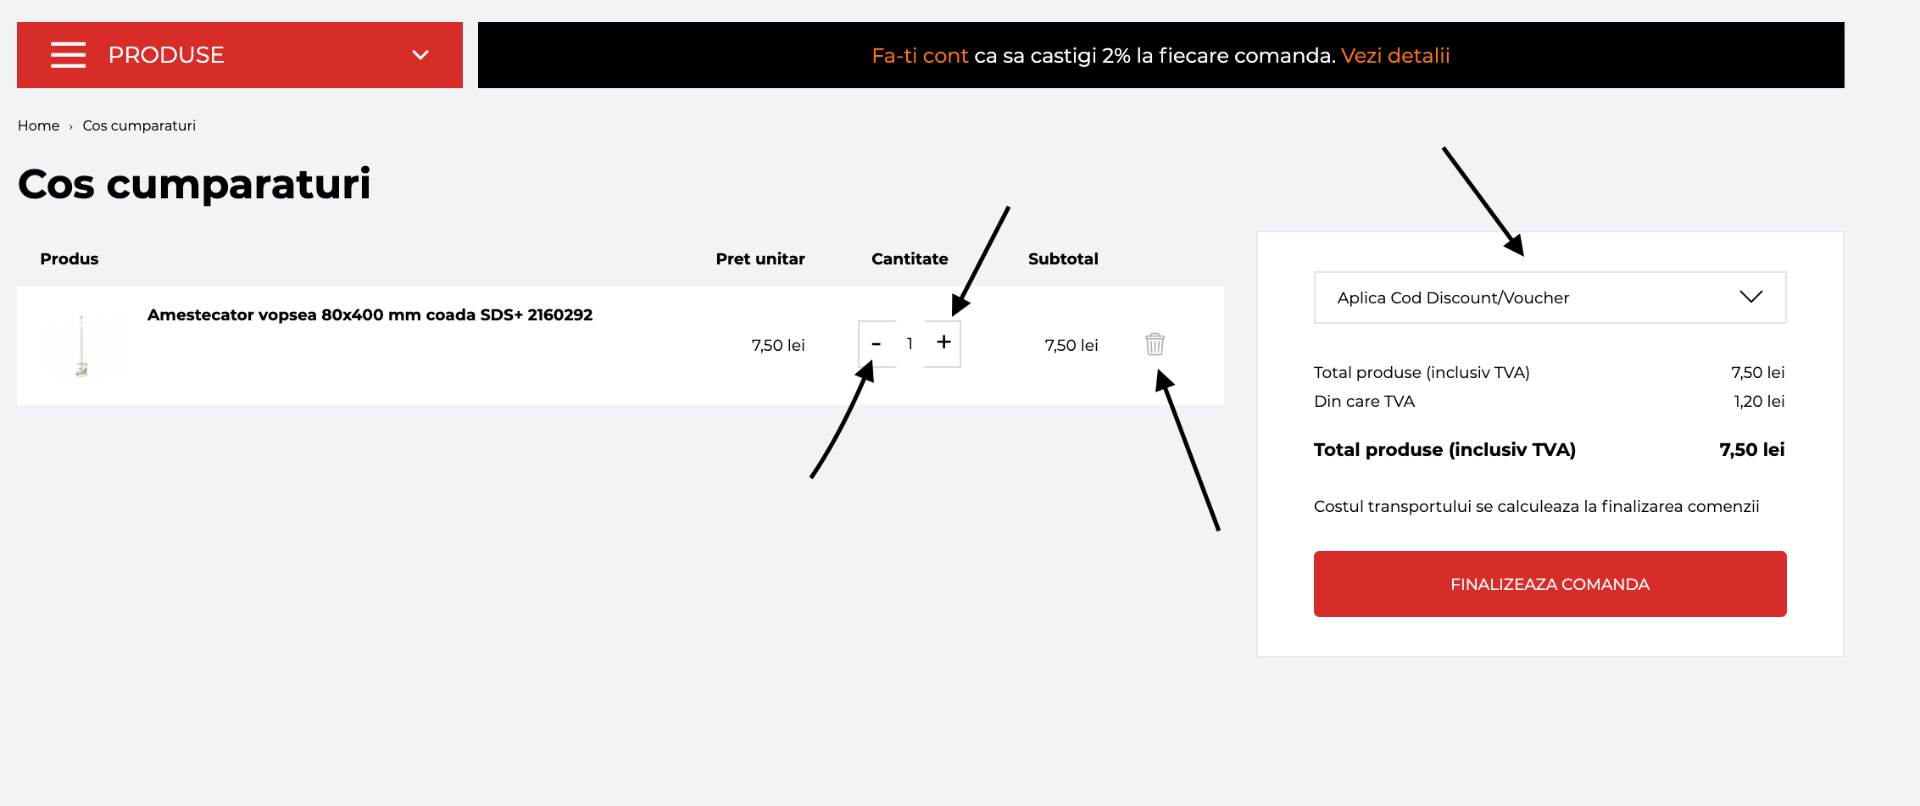Click the bold total amount 7,50 lei

point(1751,450)
